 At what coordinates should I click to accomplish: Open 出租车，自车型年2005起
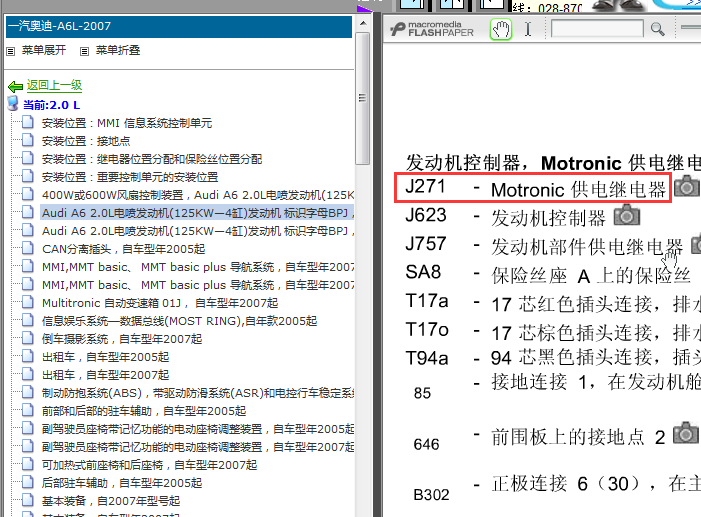pyautogui.click(x=106, y=357)
